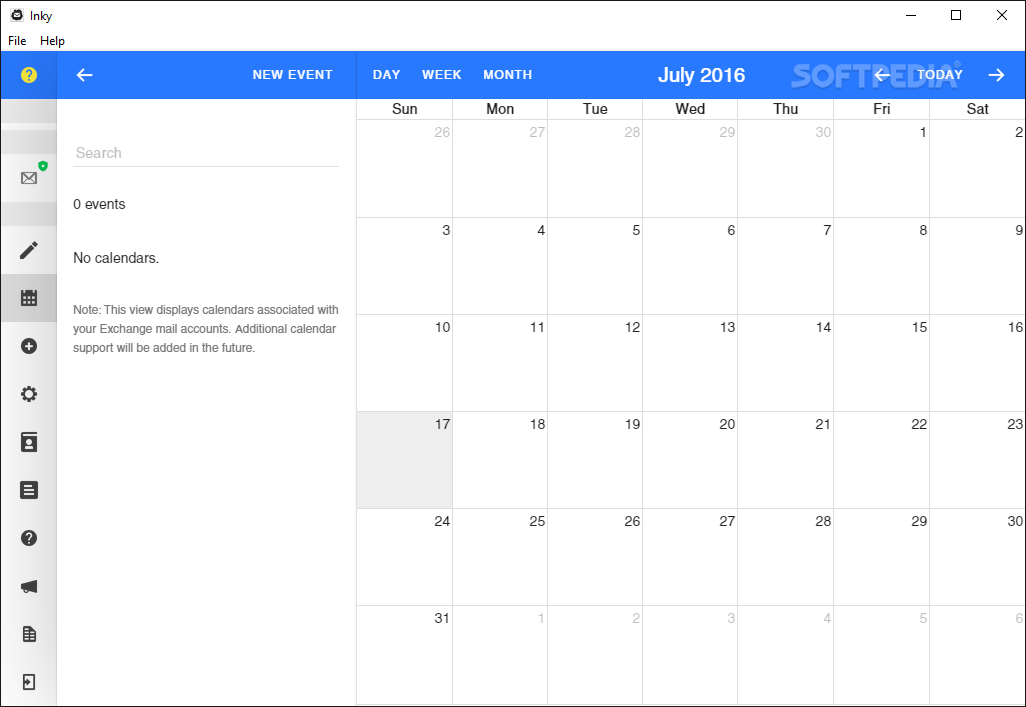This screenshot has width=1026, height=707.
Task: Click the 'July 2016' month title
Action: point(701,75)
